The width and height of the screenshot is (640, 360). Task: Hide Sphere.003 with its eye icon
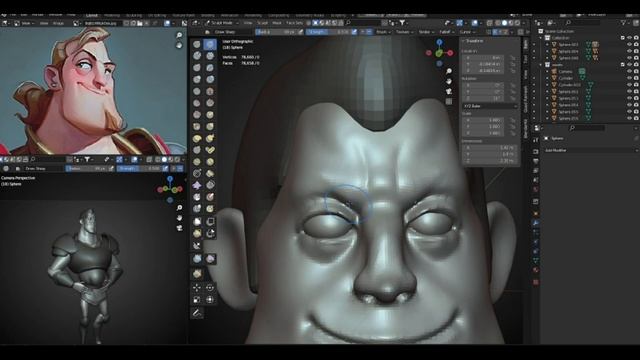(629, 44)
